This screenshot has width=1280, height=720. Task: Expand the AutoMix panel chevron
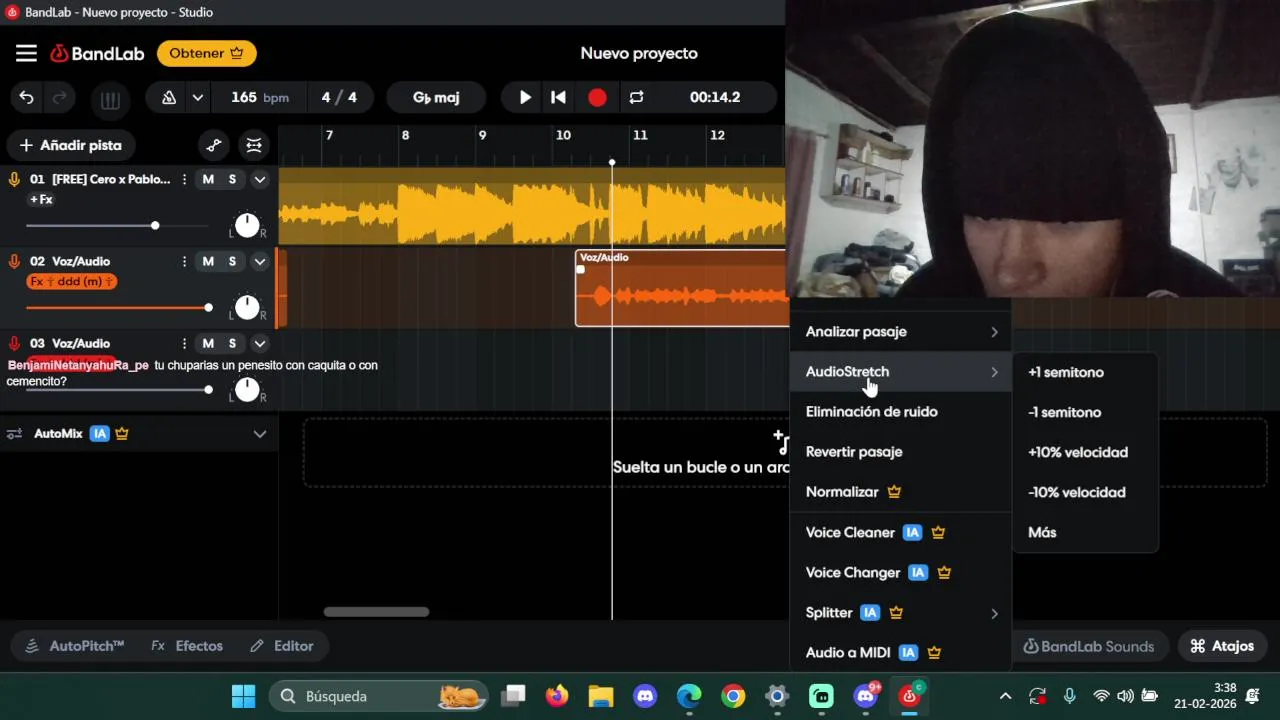click(x=260, y=434)
